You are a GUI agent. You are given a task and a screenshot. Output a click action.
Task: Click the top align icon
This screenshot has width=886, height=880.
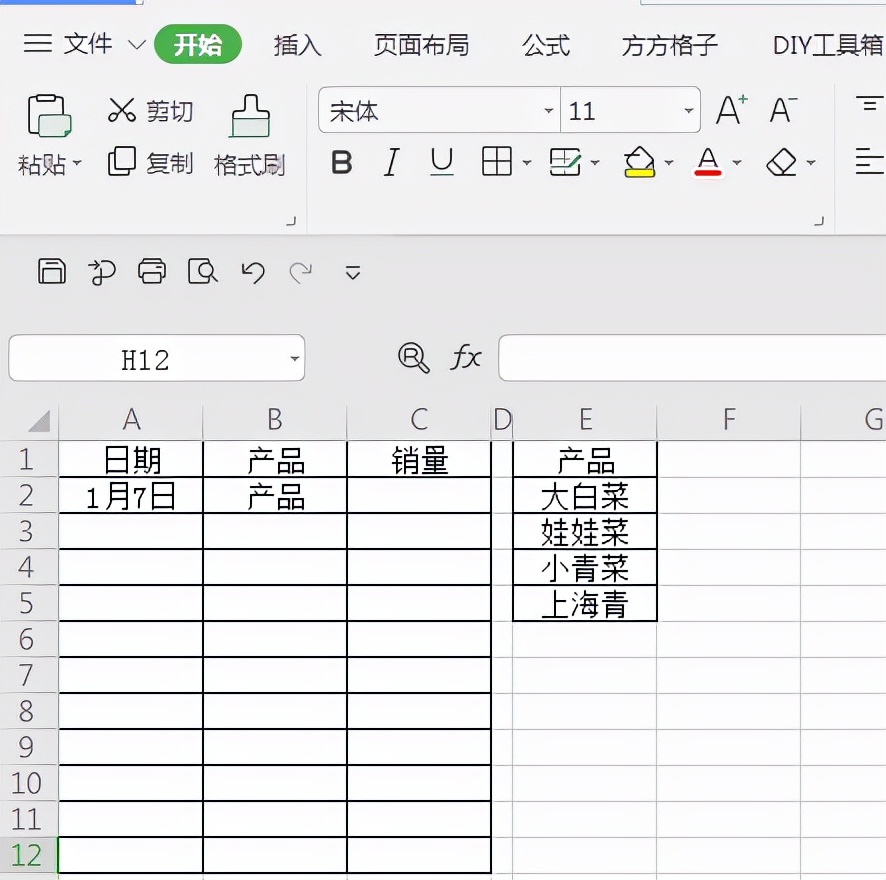pos(869,104)
